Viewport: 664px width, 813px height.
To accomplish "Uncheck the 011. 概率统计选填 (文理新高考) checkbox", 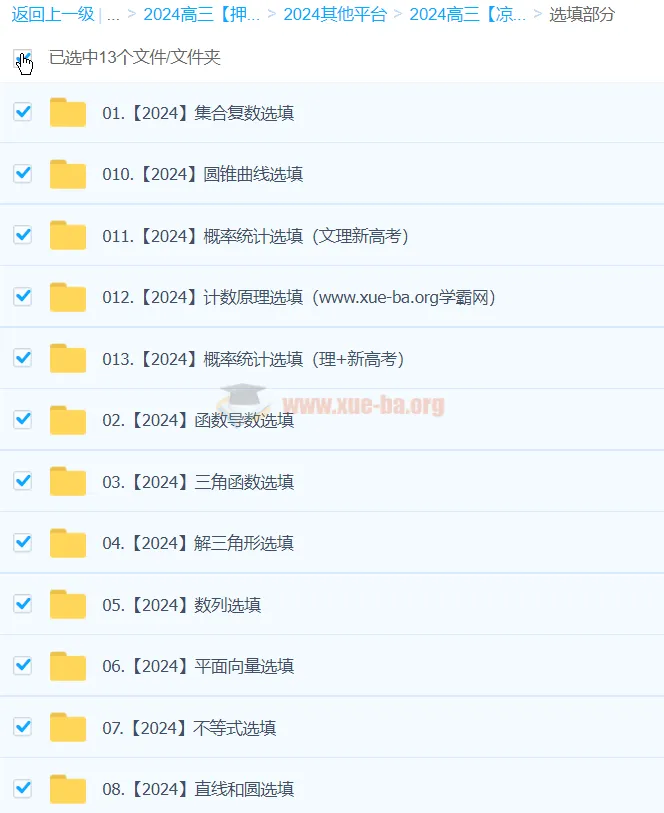I will [23, 235].
